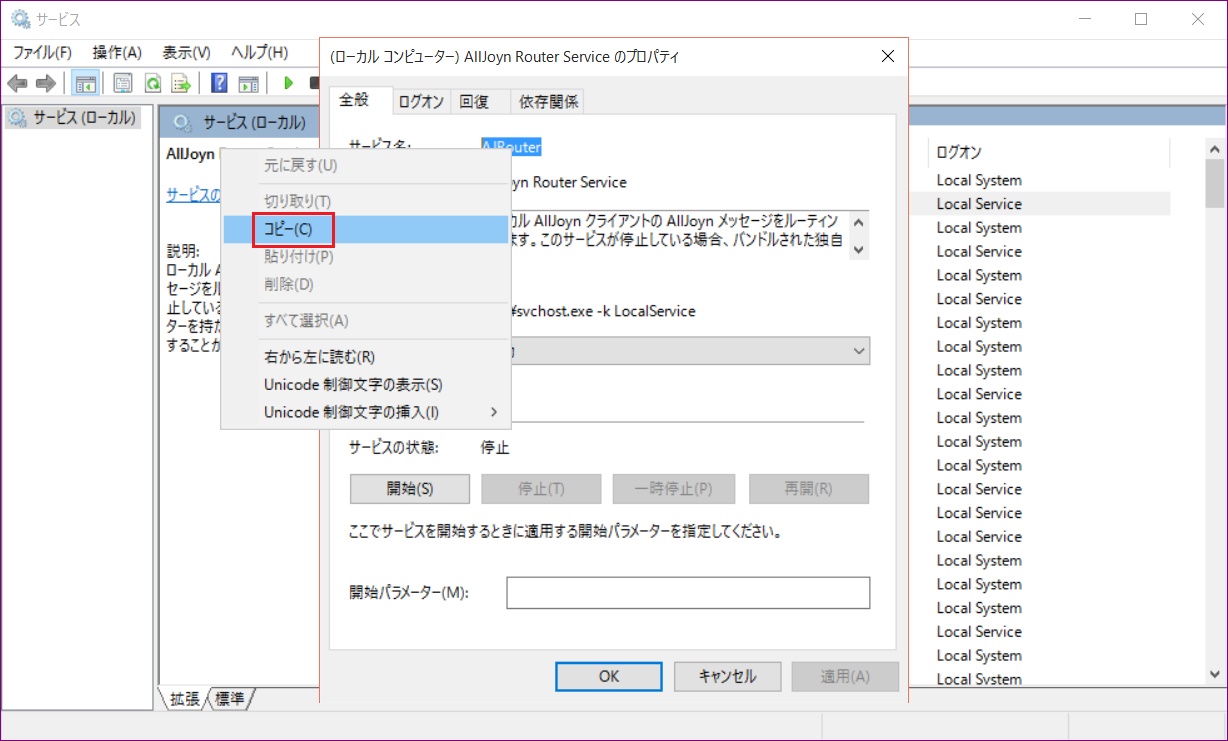
Task: Click the services list scrollbar up arrow
Action: tap(1214, 149)
